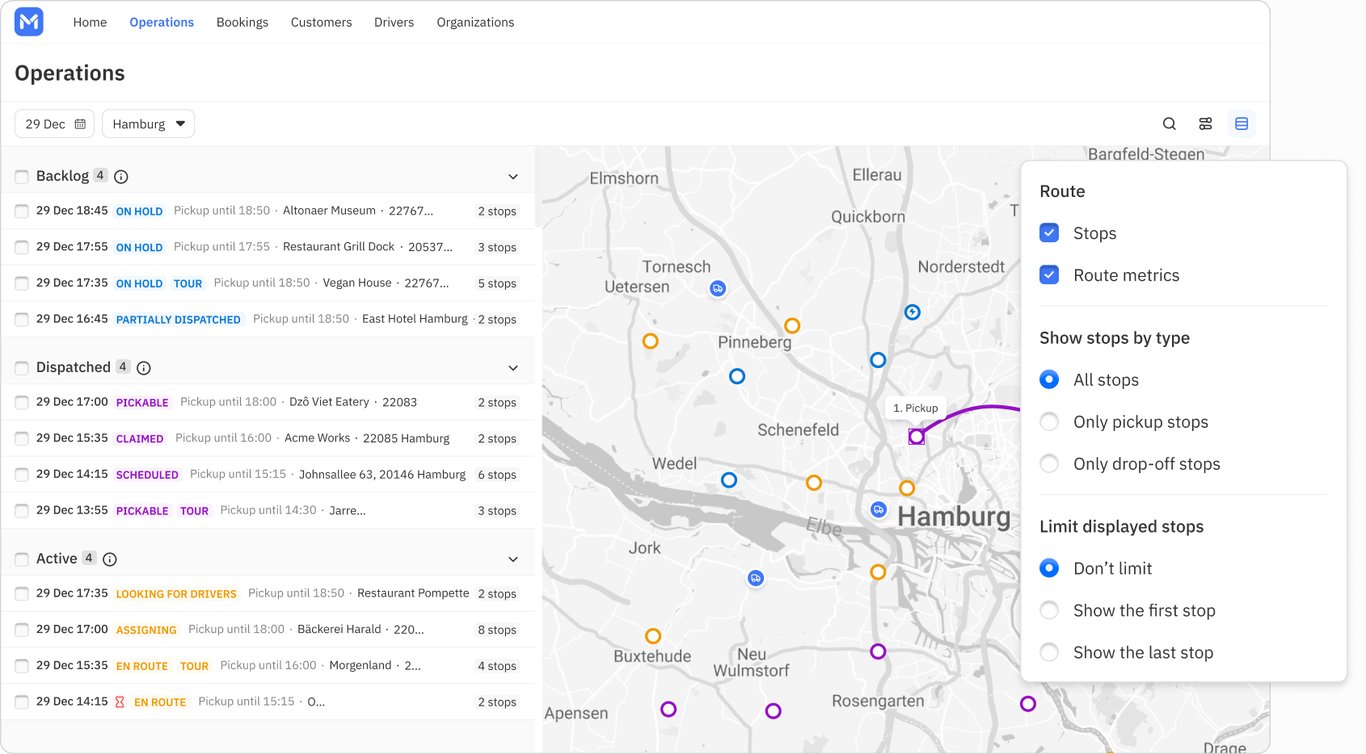
Task: Uncheck the Route metrics checkbox
Action: pos(1049,275)
